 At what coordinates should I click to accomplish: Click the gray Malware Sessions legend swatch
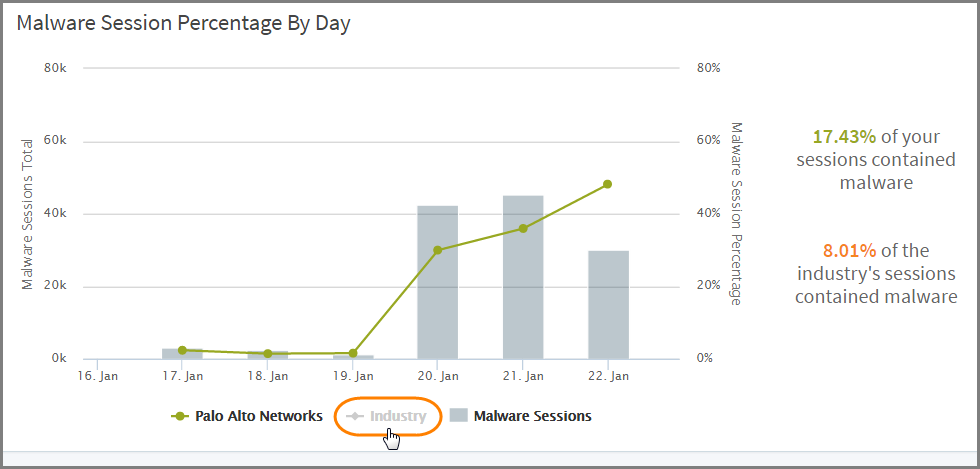click(458, 416)
